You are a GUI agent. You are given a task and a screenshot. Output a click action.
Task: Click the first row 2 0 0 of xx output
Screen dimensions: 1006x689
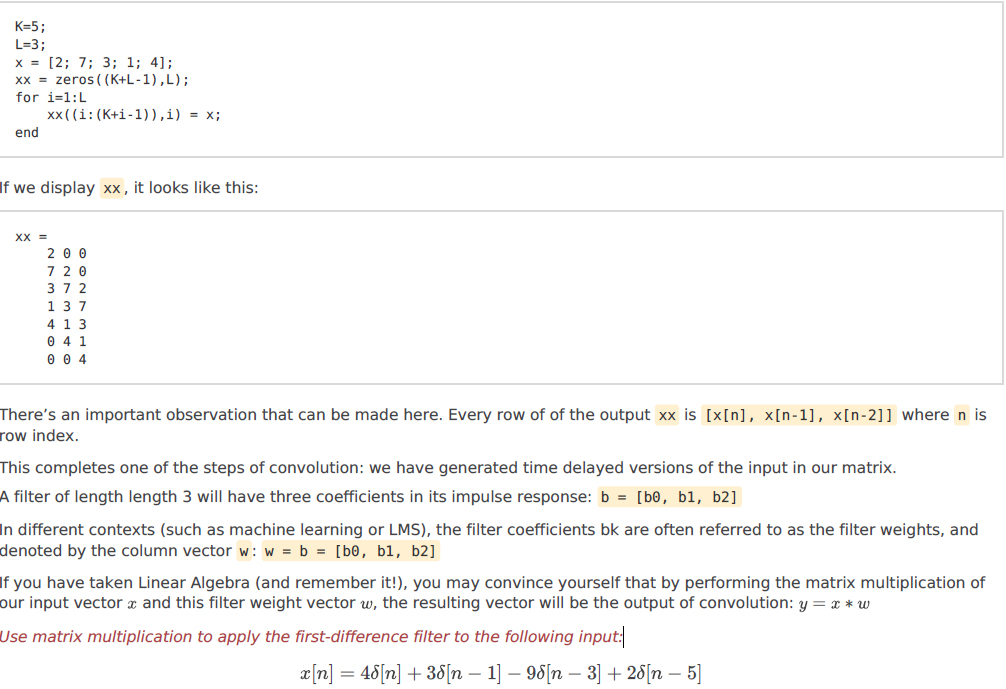[66, 253]
